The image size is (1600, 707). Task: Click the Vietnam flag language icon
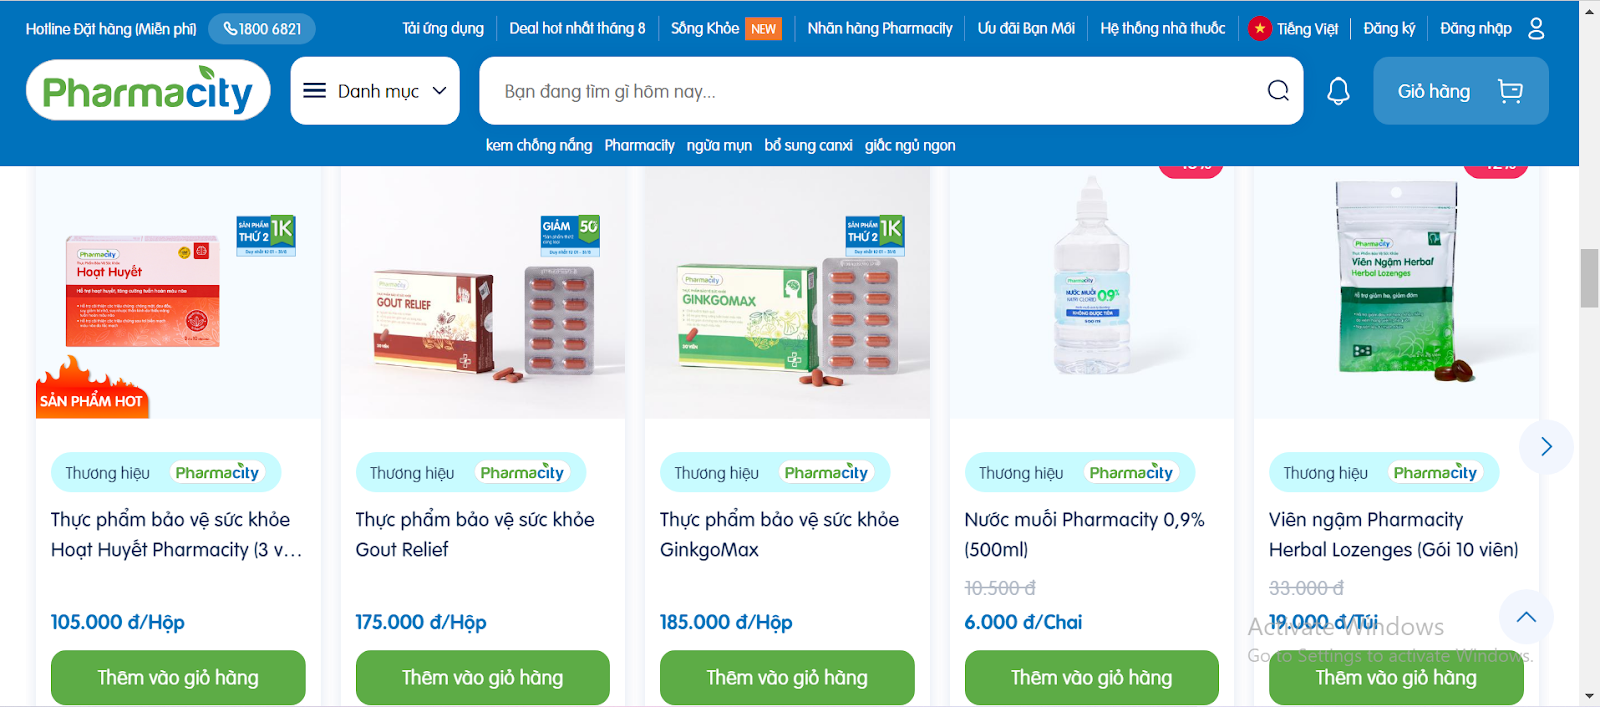1259,29
